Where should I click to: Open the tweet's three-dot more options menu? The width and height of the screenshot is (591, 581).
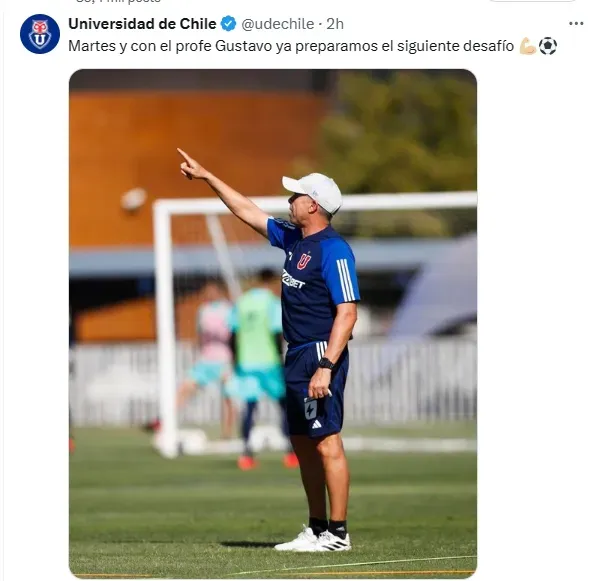(576, 24)
